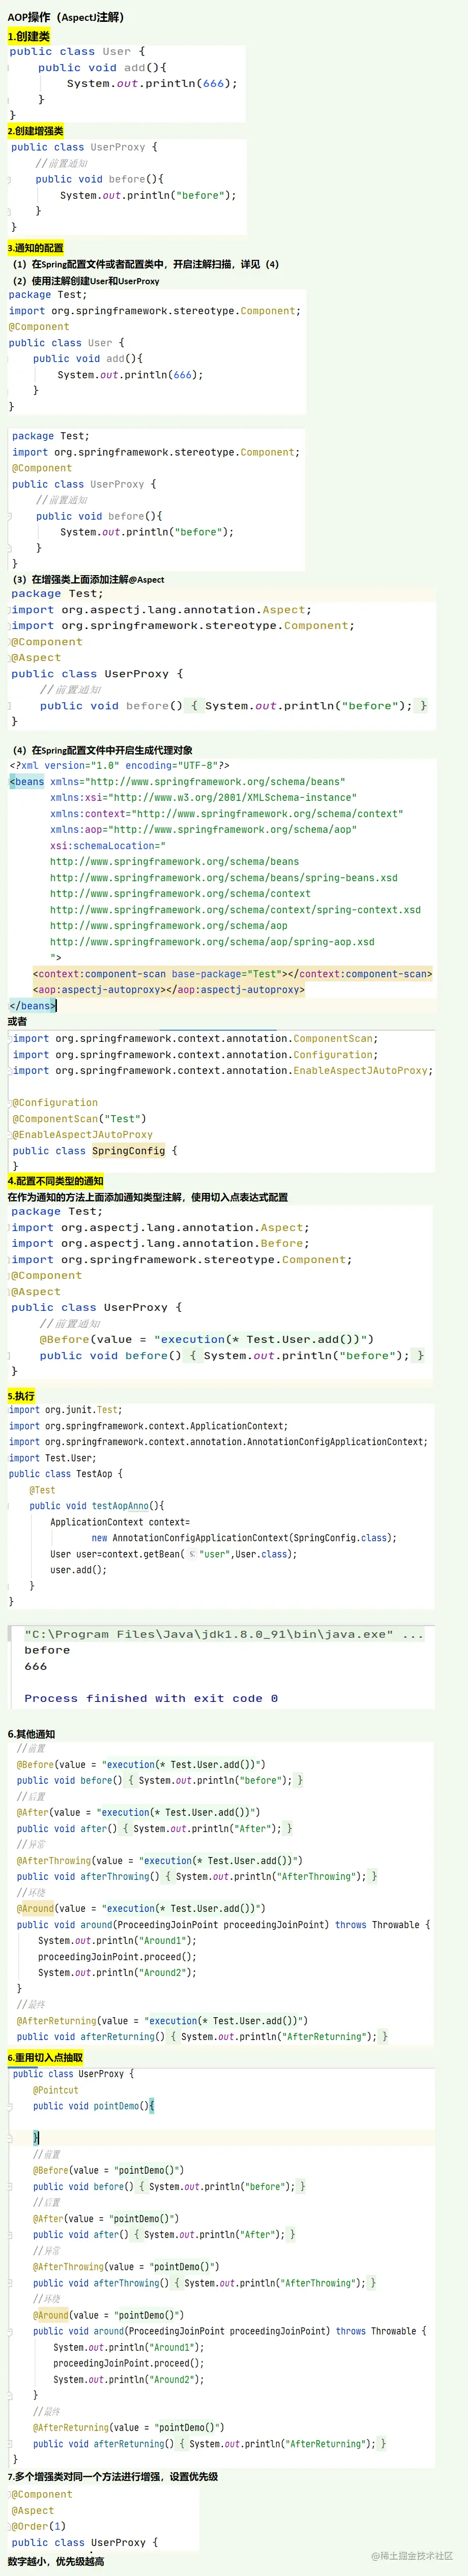Image resolution: width=468 pixels, height=2576 pixels.
Task: Click the '@AfterThrowing(value = "execution' annotation line
Action: 159,1861
